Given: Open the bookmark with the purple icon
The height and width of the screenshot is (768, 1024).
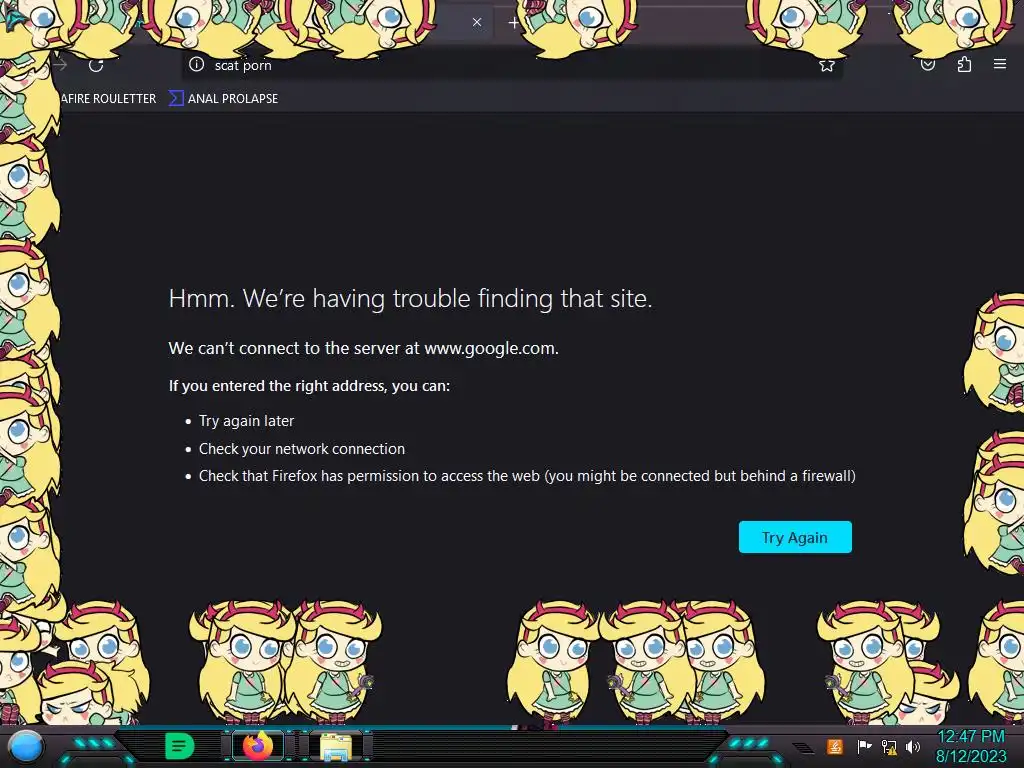Looking at the screenshot, I should pos(223,99).
